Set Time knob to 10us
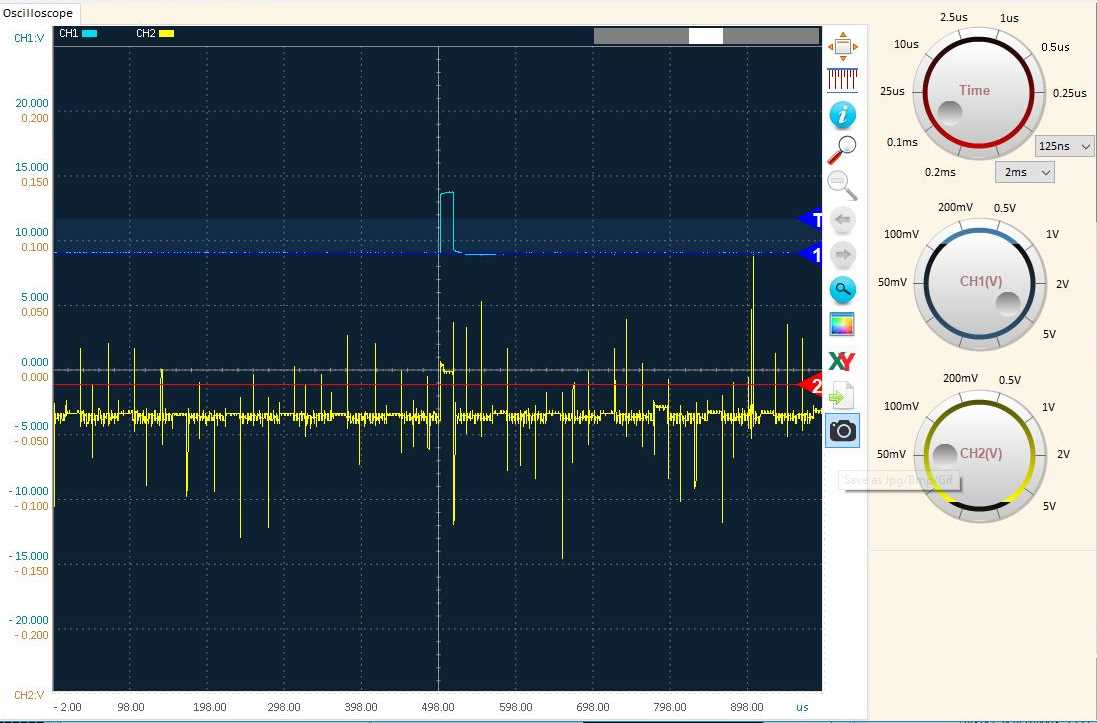Viewport: 1097px width, 723px height. 906,45
